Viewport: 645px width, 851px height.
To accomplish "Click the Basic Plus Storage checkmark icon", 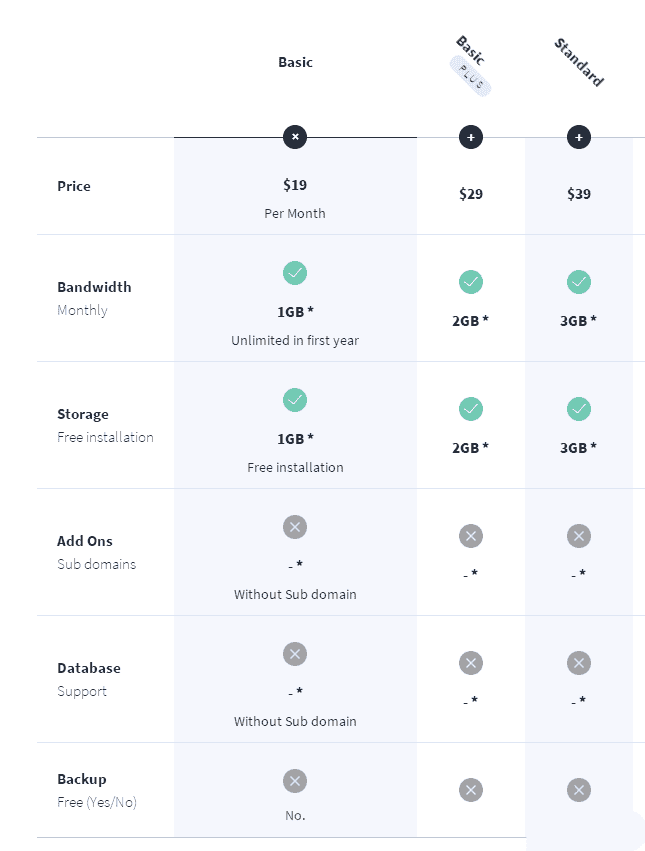I will (x=471, y=409).
